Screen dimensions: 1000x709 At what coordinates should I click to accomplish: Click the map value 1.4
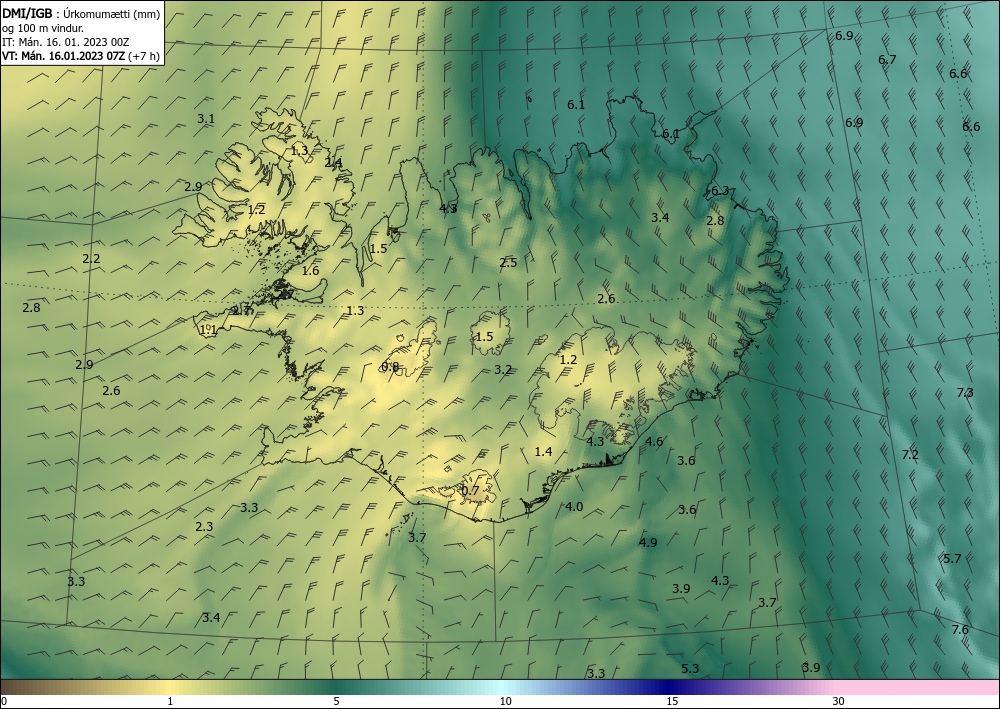[x=543, y=451]
